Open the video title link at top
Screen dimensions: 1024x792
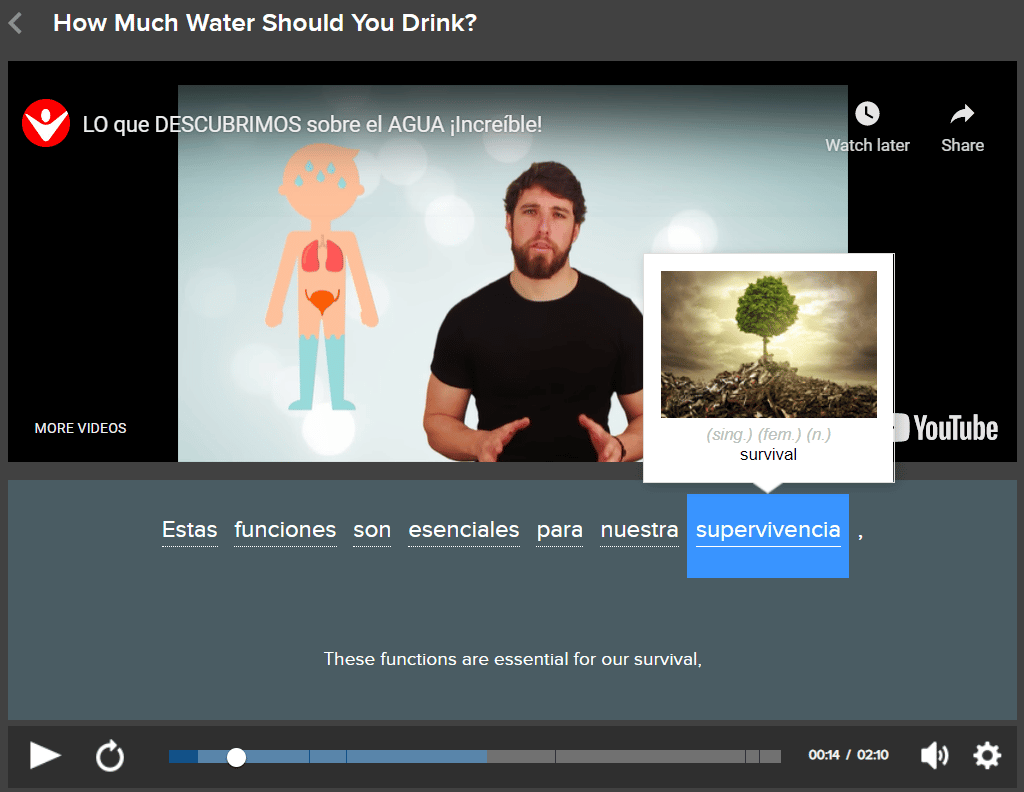click(x=312, y=125)
